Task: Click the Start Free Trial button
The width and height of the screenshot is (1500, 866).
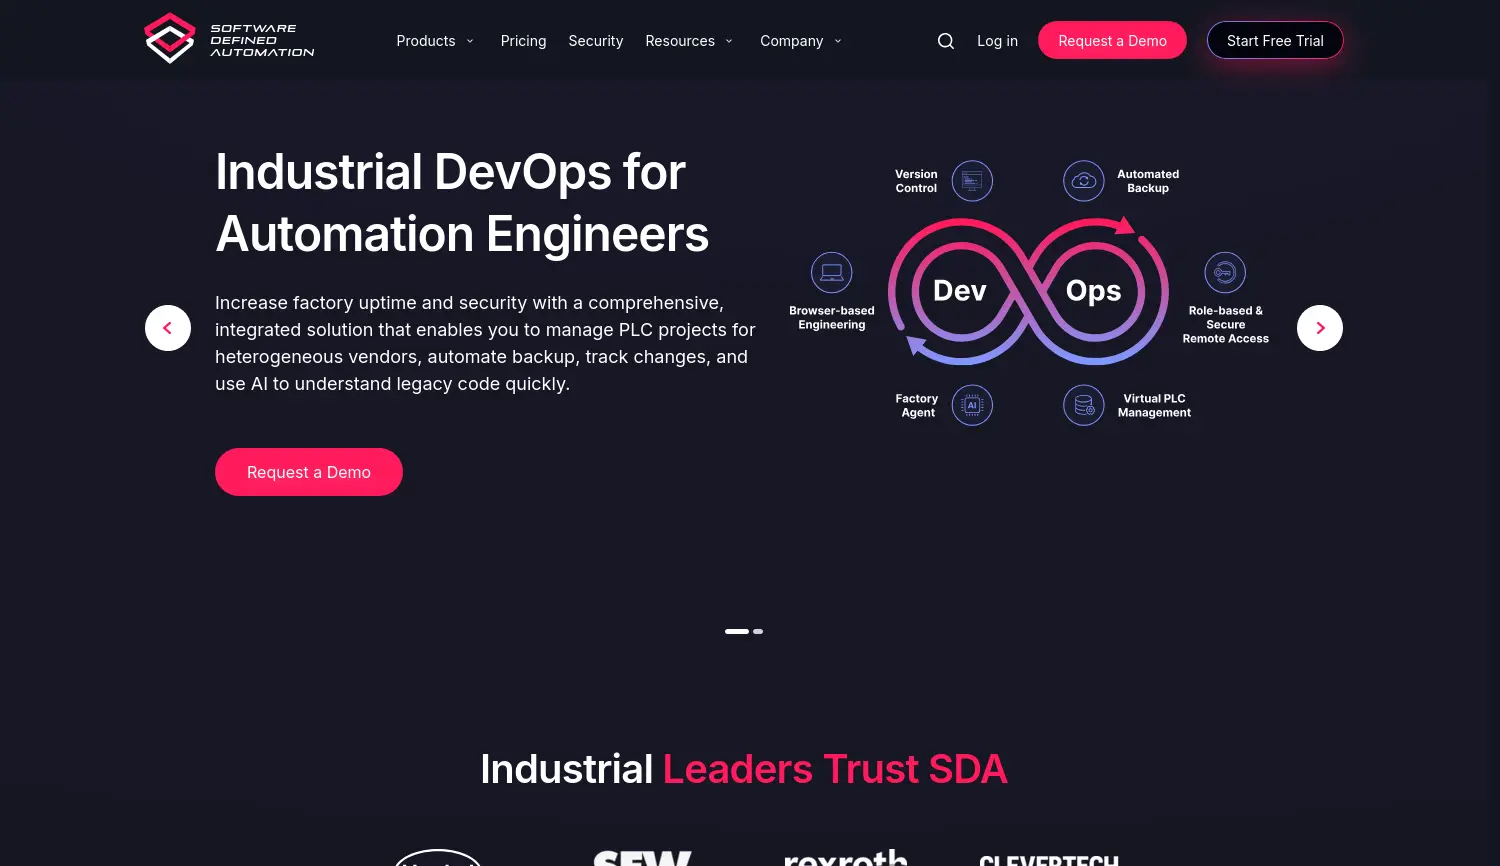Action: 1275,40
